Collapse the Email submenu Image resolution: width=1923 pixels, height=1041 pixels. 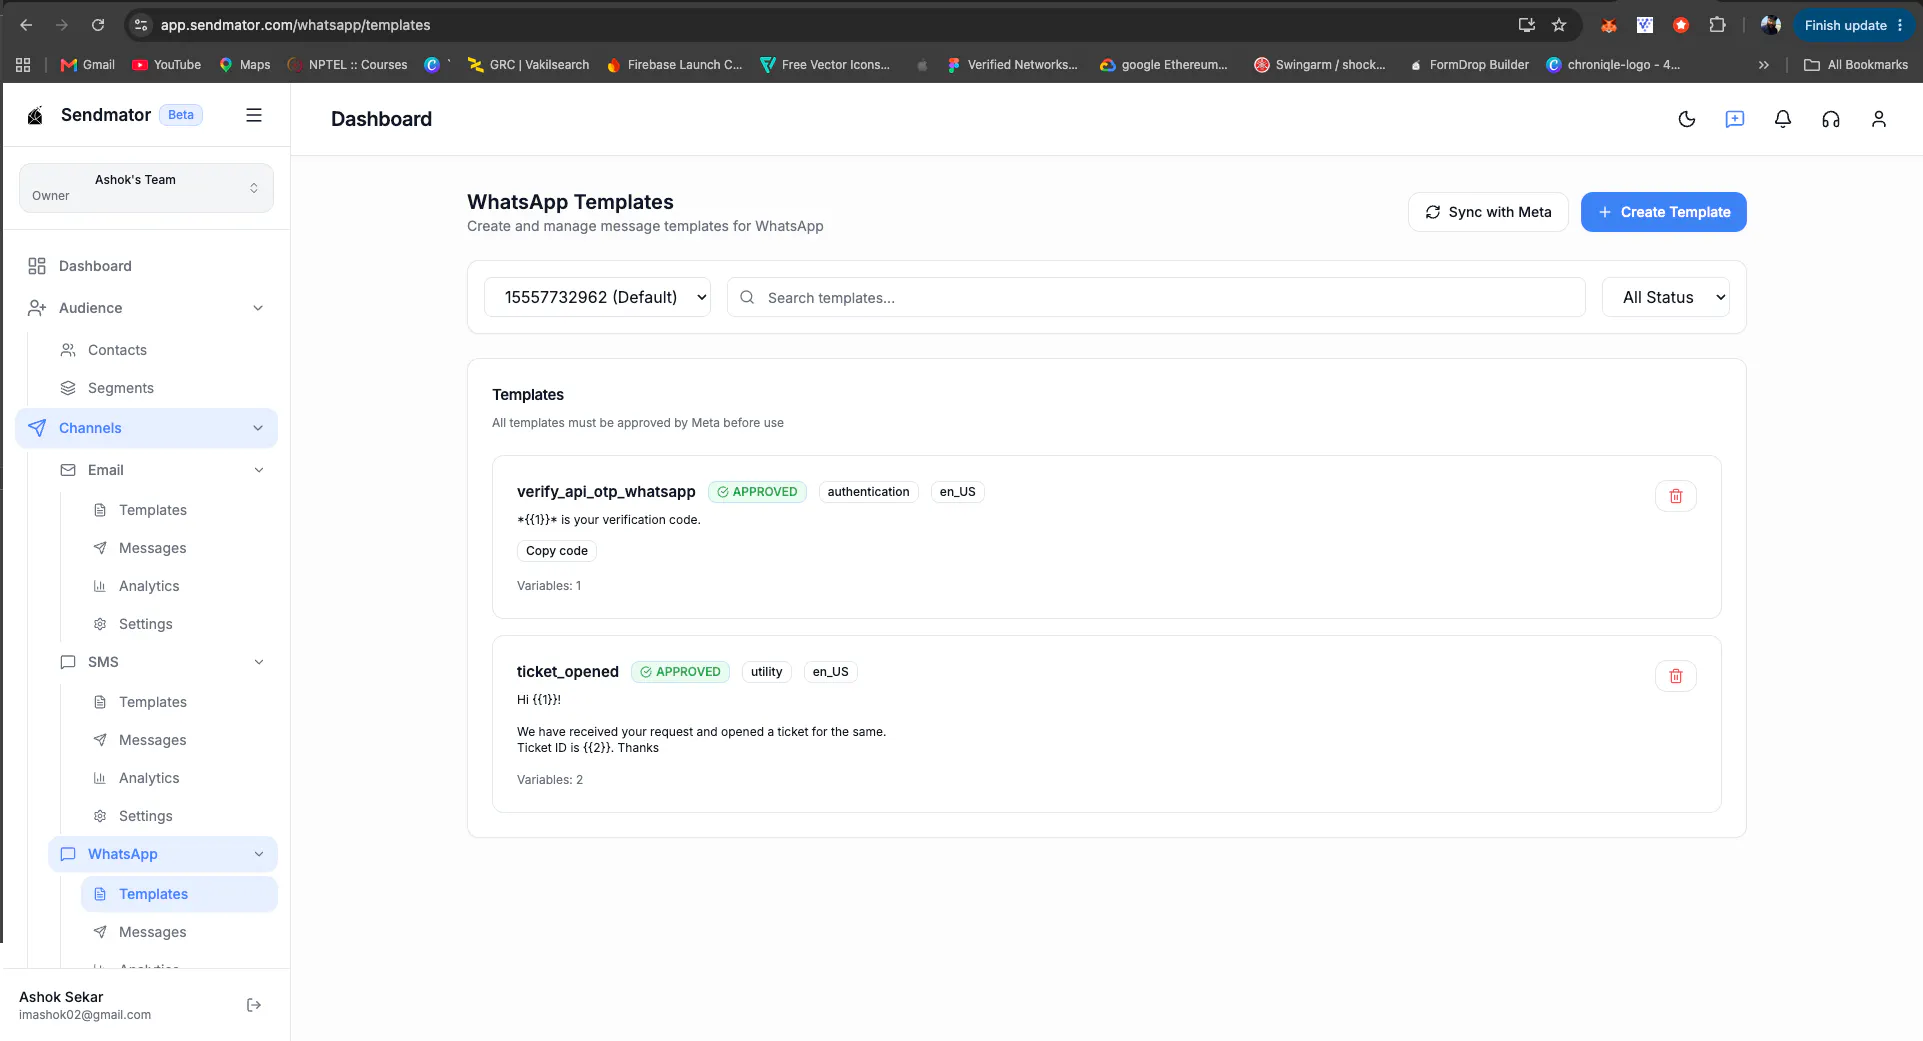click(259, 470)
